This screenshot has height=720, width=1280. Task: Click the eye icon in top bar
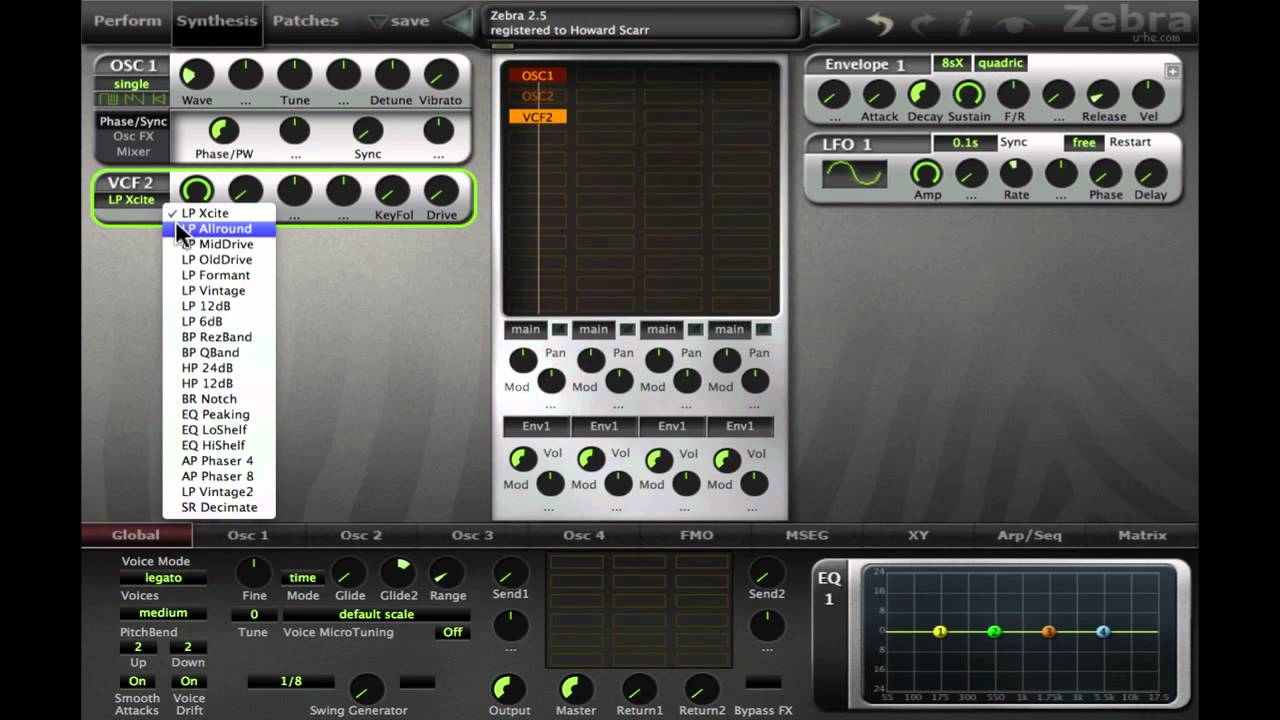coord(1013,23)
